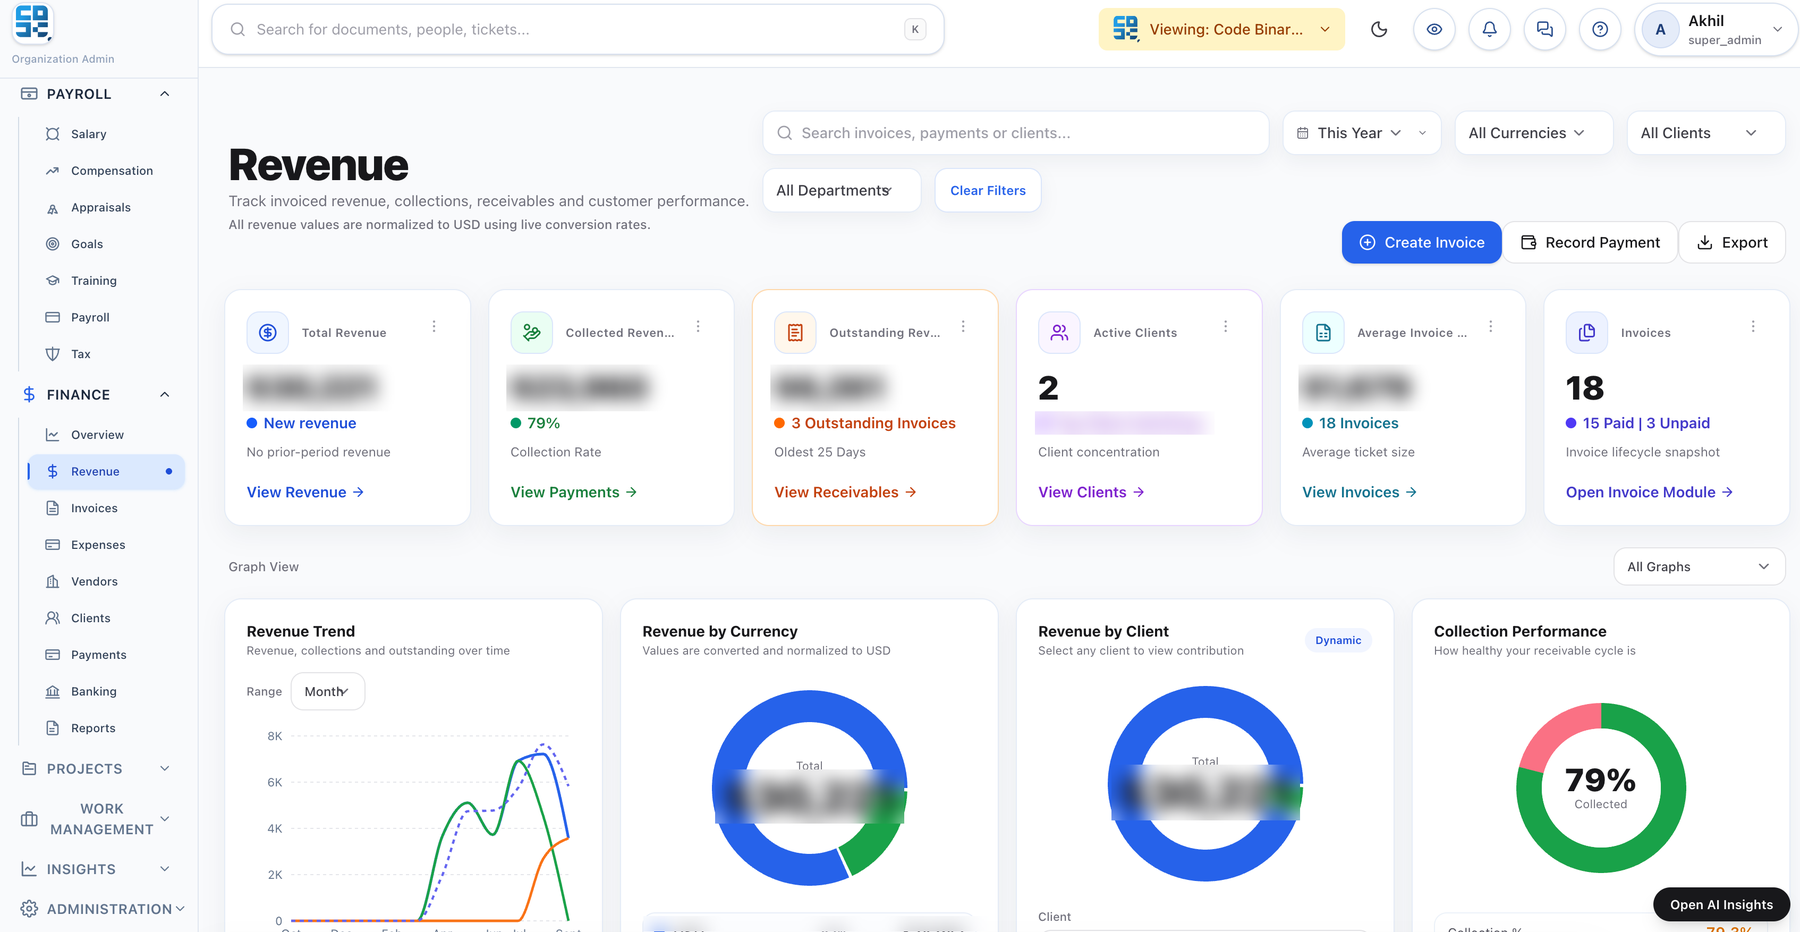Follow the View Revenue link
The image size is (1800, 932).
tap(305, 492)
